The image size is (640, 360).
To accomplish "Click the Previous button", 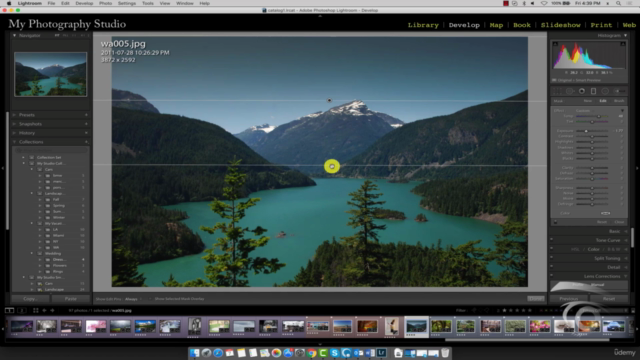I will (x=569, y=299).
